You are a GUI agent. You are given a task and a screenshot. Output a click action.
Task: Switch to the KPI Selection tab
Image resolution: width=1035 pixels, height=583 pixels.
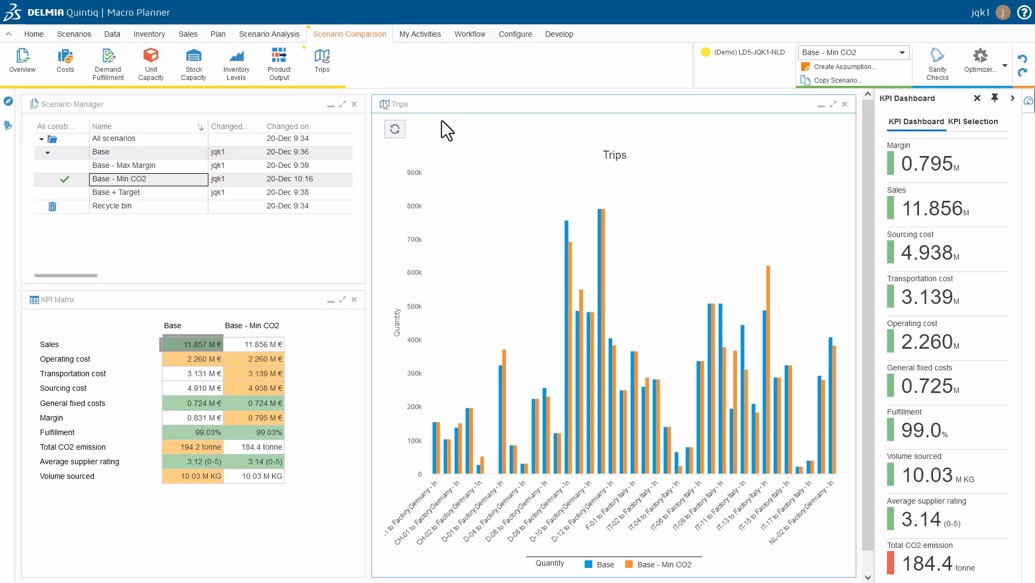click(x=972, y=122)
